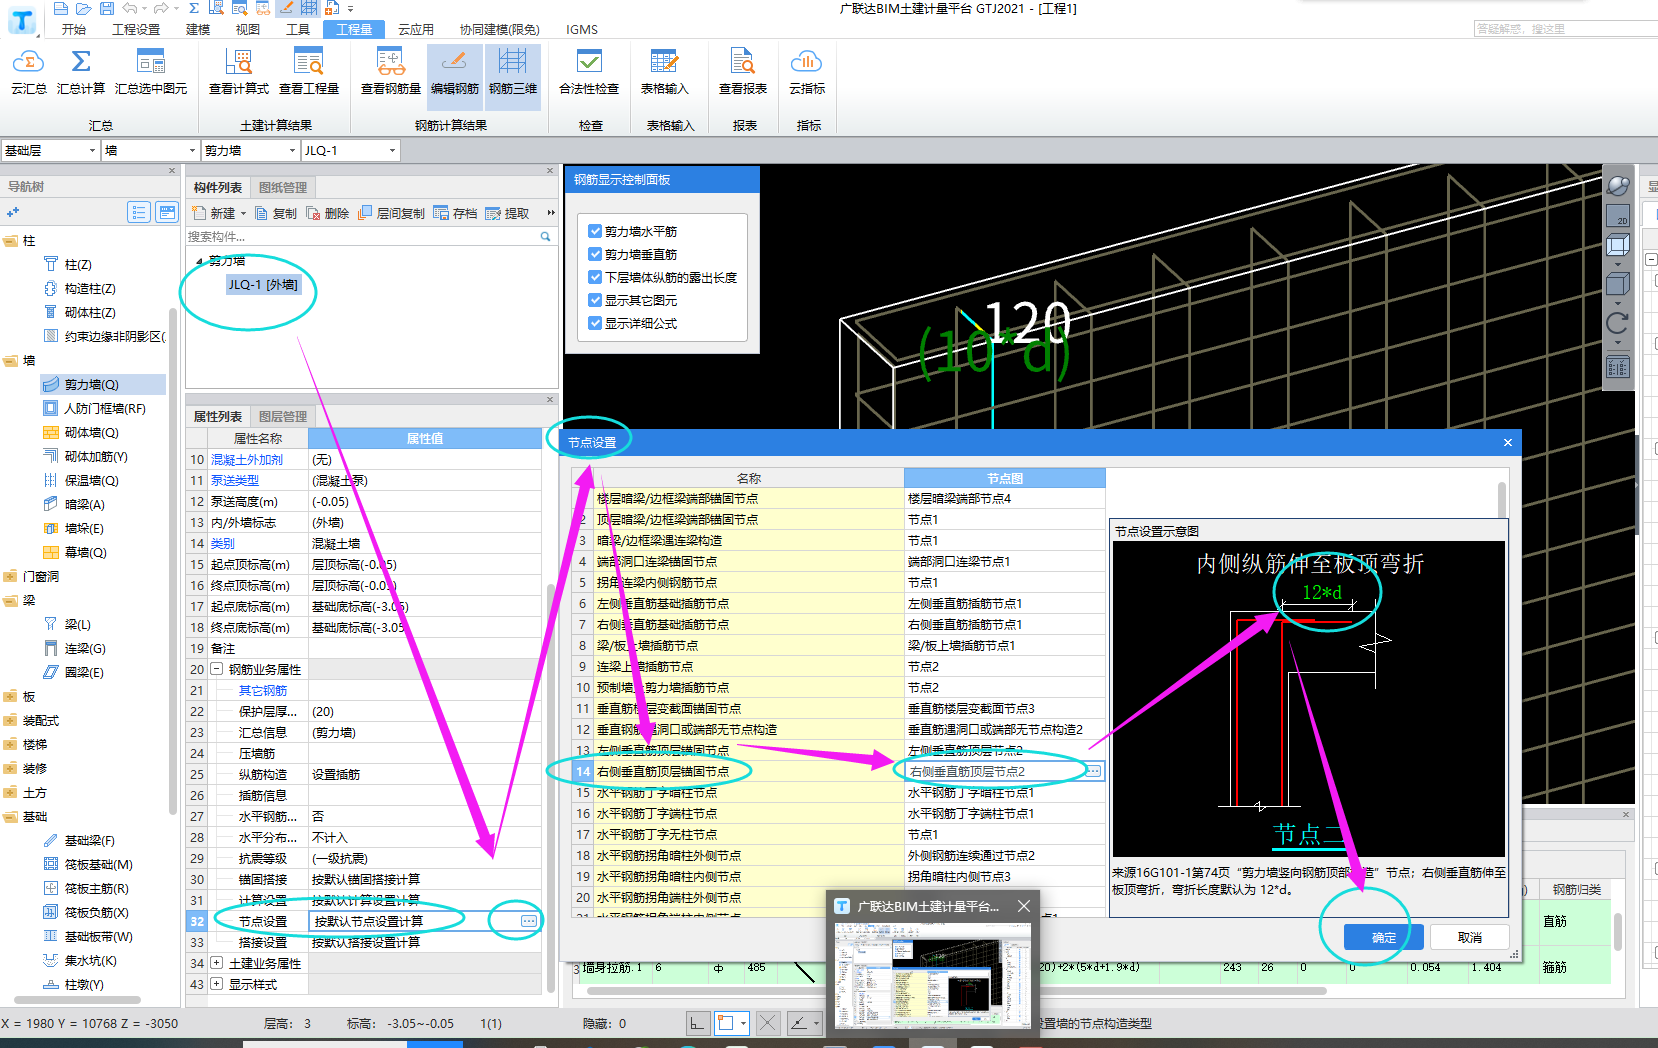Click the new file icon in quick access toolbar
The width and height of the screenshot is (1658, 1048).
click(61, 8)
